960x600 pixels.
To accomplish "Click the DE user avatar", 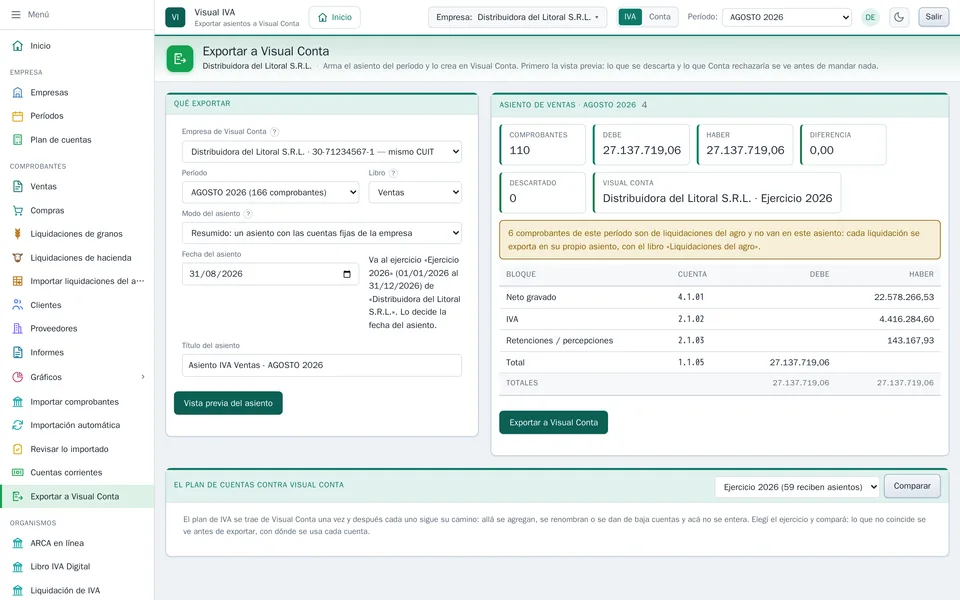I will (x=870, y=17).
